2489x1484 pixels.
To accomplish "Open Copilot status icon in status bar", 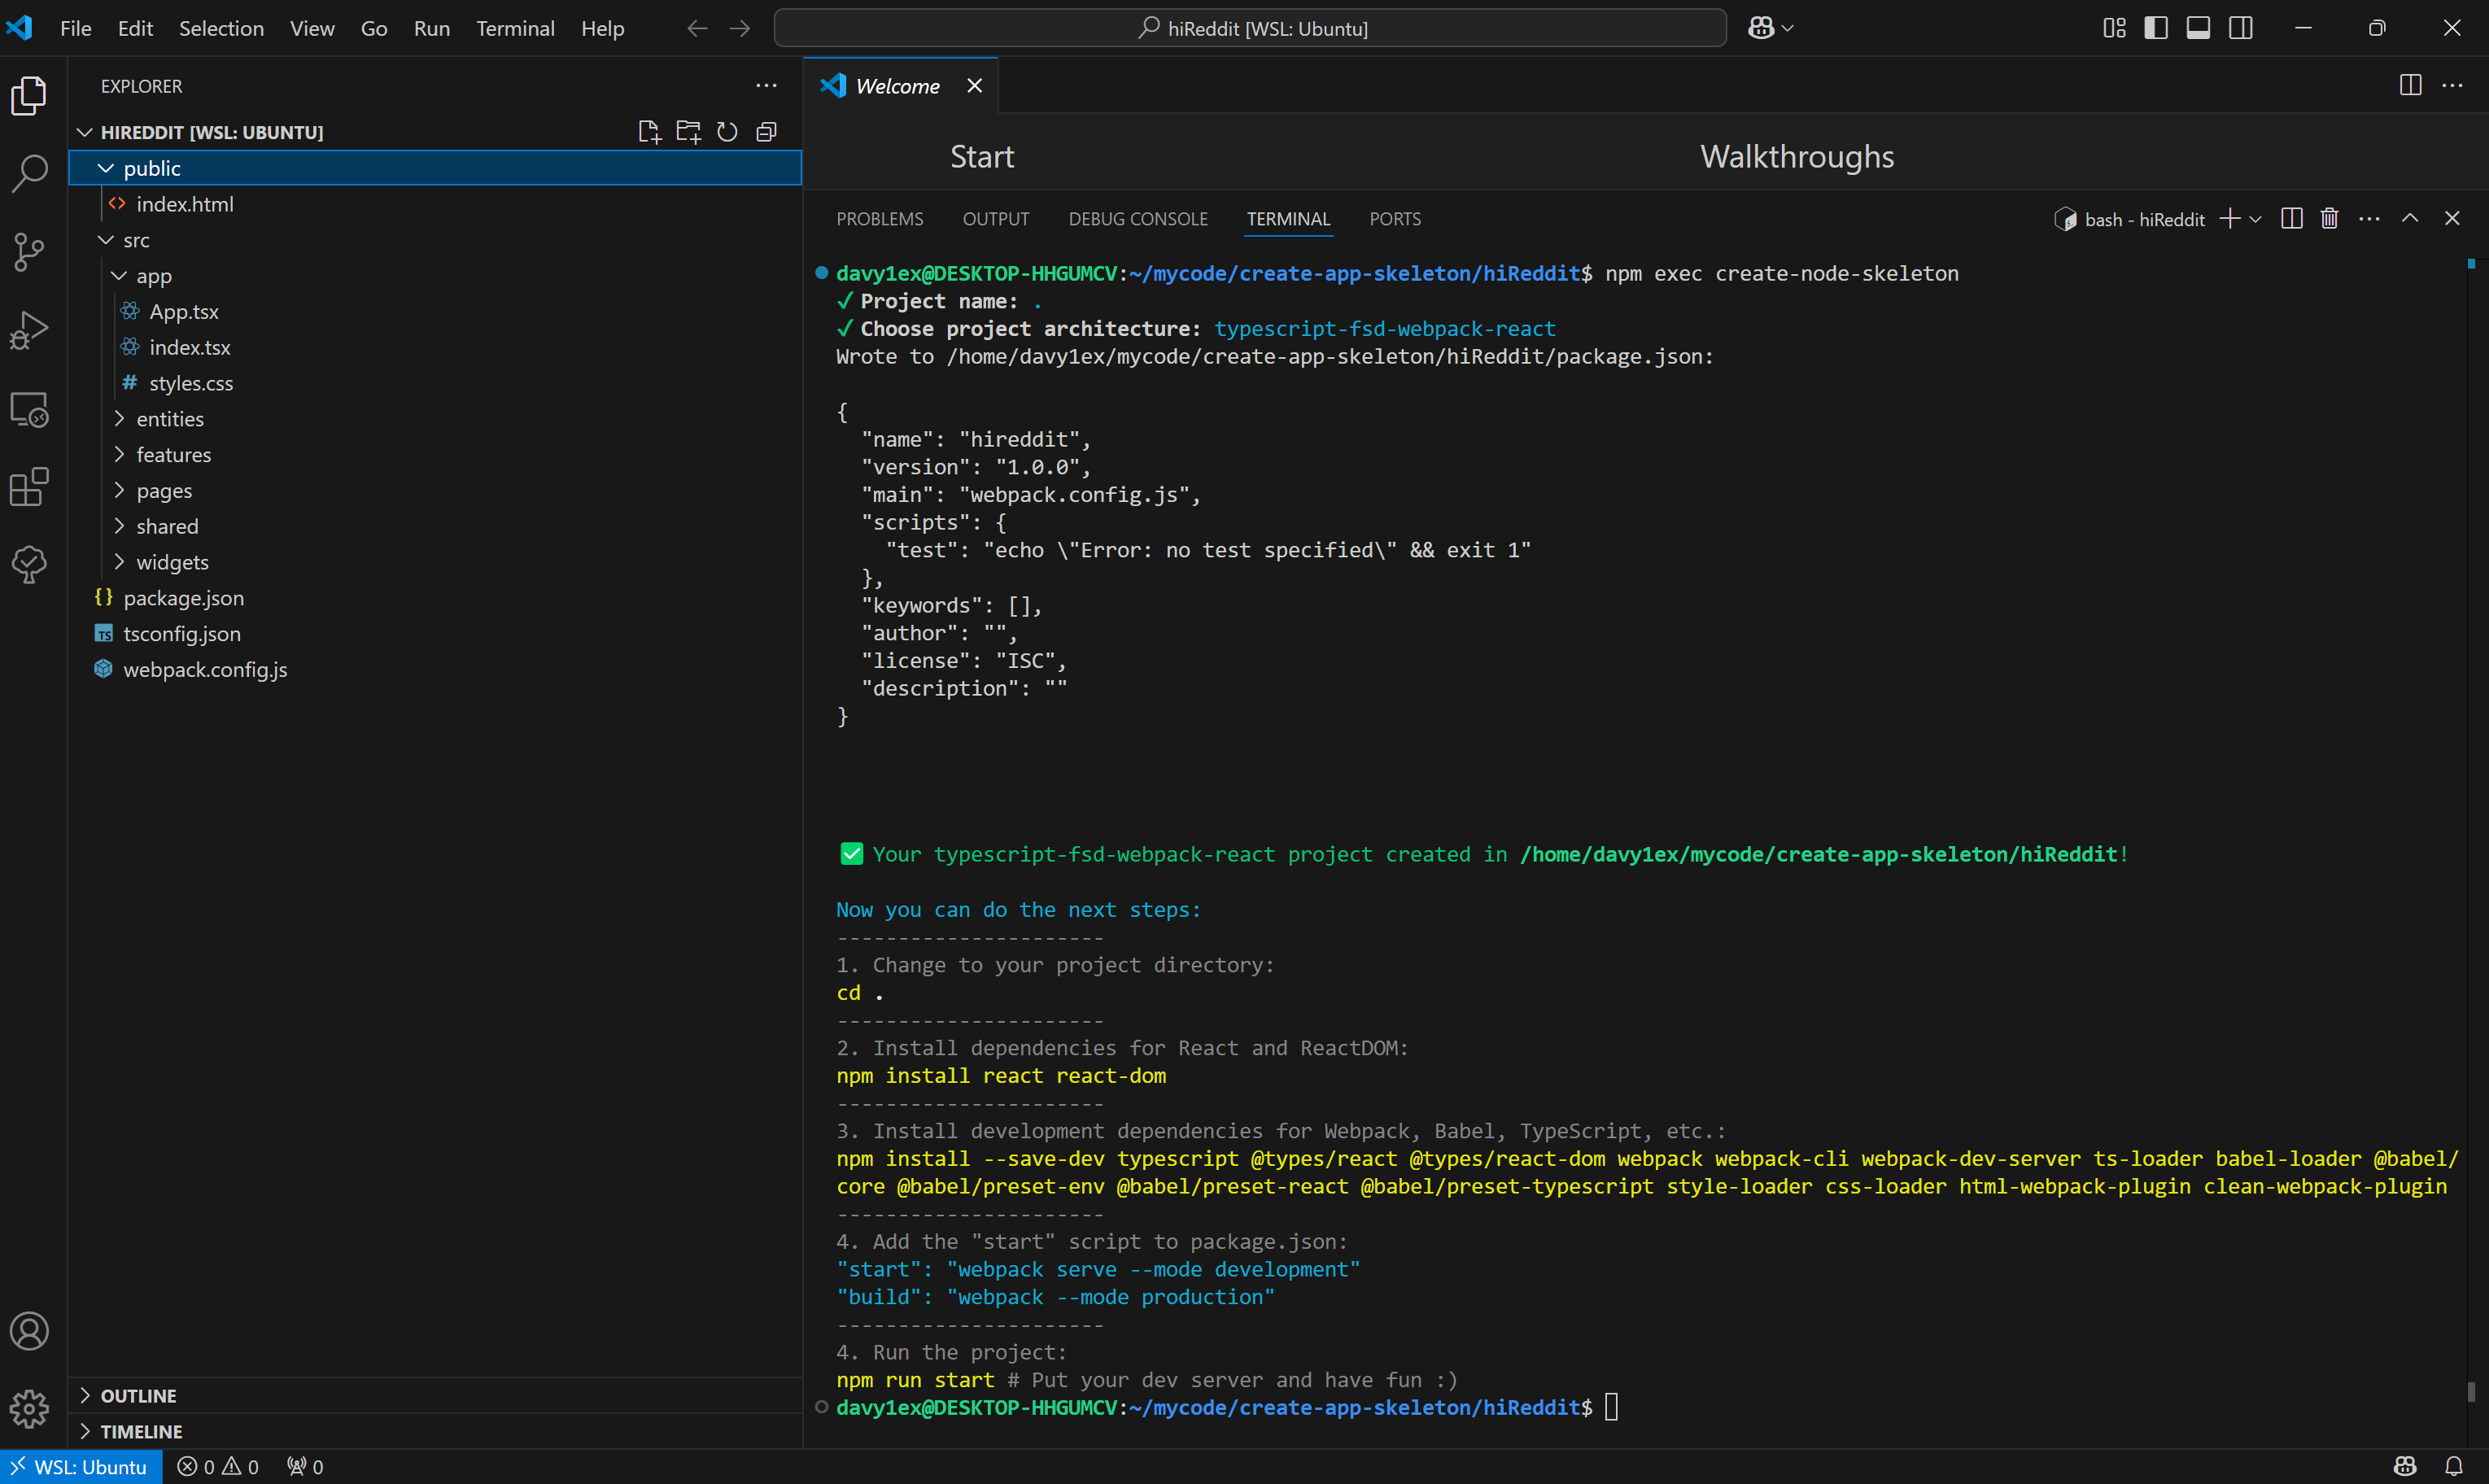I will coord(2405,1467).
